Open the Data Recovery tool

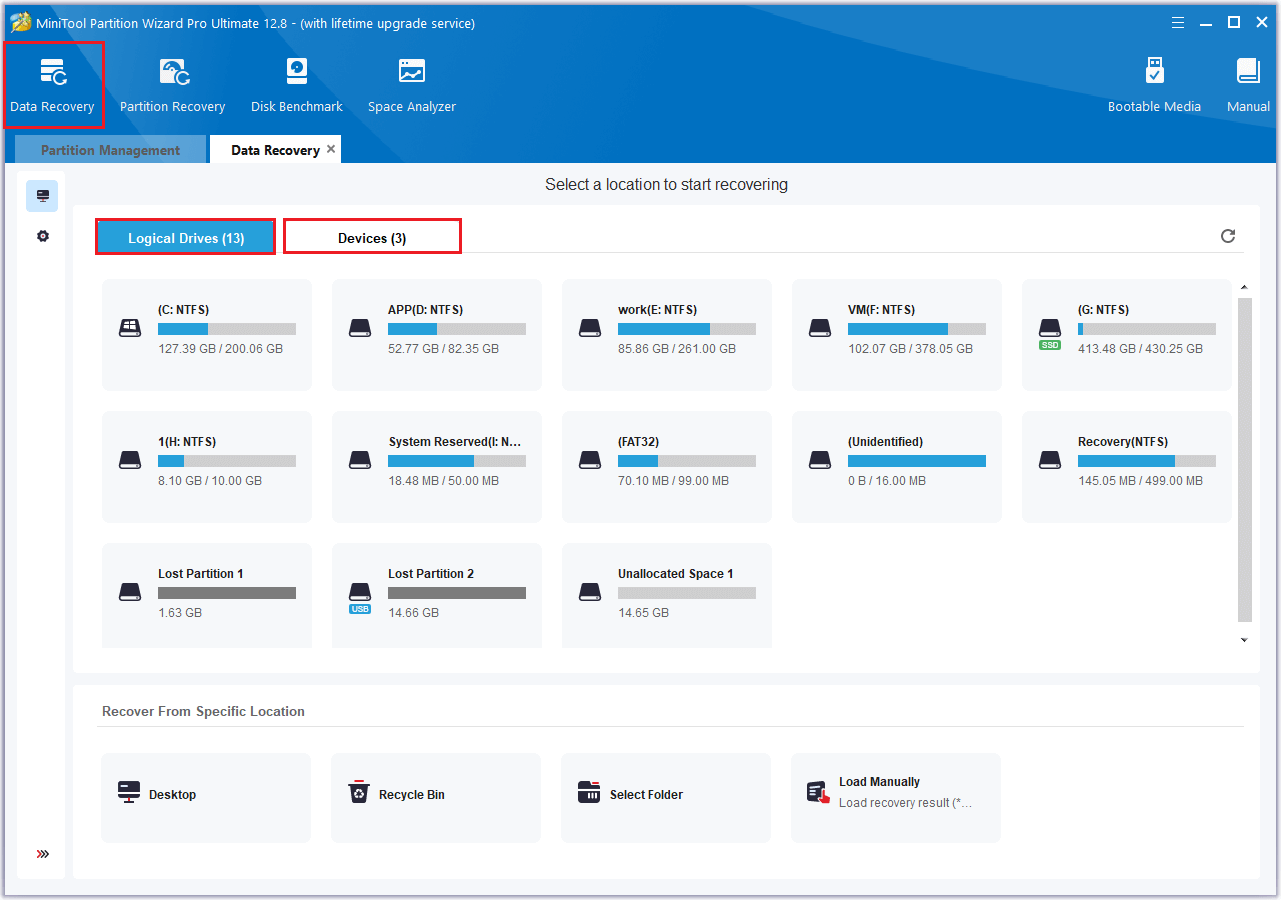coord(52,85)
